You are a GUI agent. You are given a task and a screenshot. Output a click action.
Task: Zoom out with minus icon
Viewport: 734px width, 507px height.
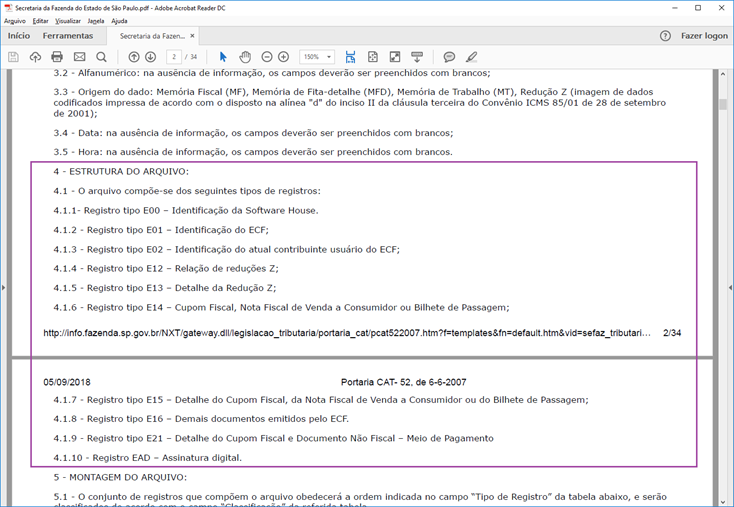(267, 57)
